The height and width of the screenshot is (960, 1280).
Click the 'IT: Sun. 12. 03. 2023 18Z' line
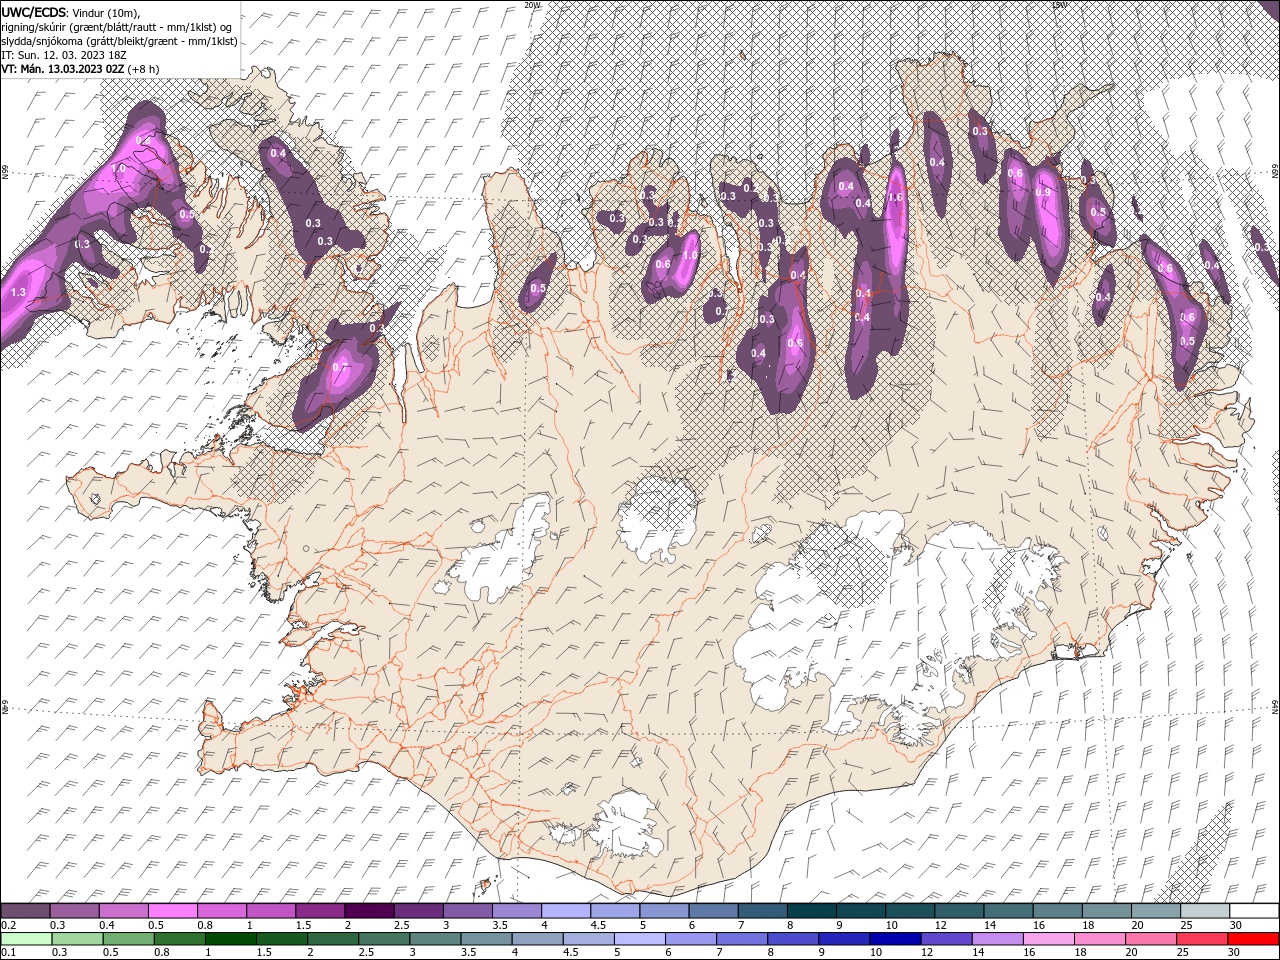tap(63, 55)
